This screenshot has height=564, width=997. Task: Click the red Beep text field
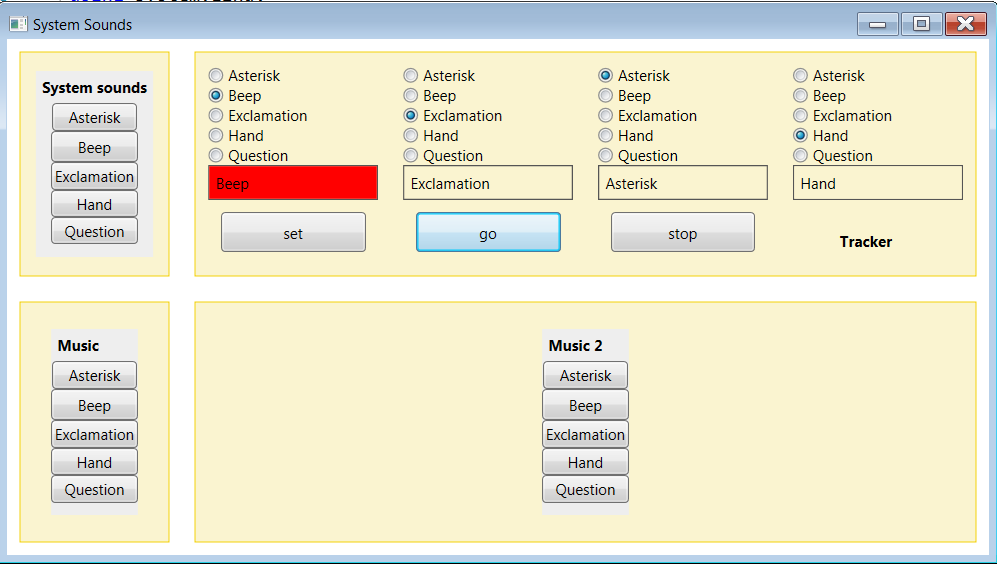coord(293,183)
